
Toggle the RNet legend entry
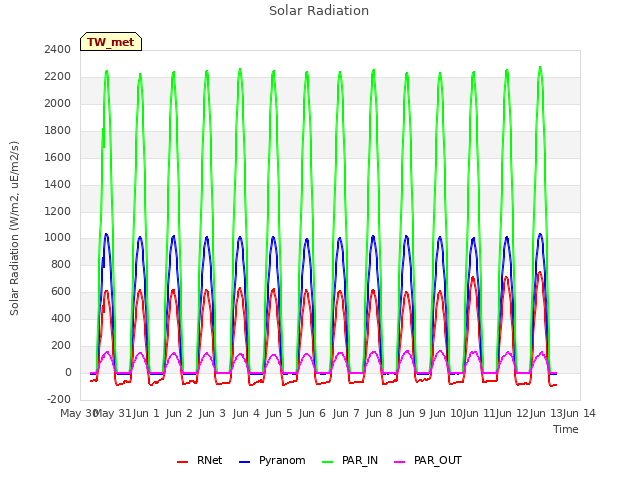(x=200, y=461)
